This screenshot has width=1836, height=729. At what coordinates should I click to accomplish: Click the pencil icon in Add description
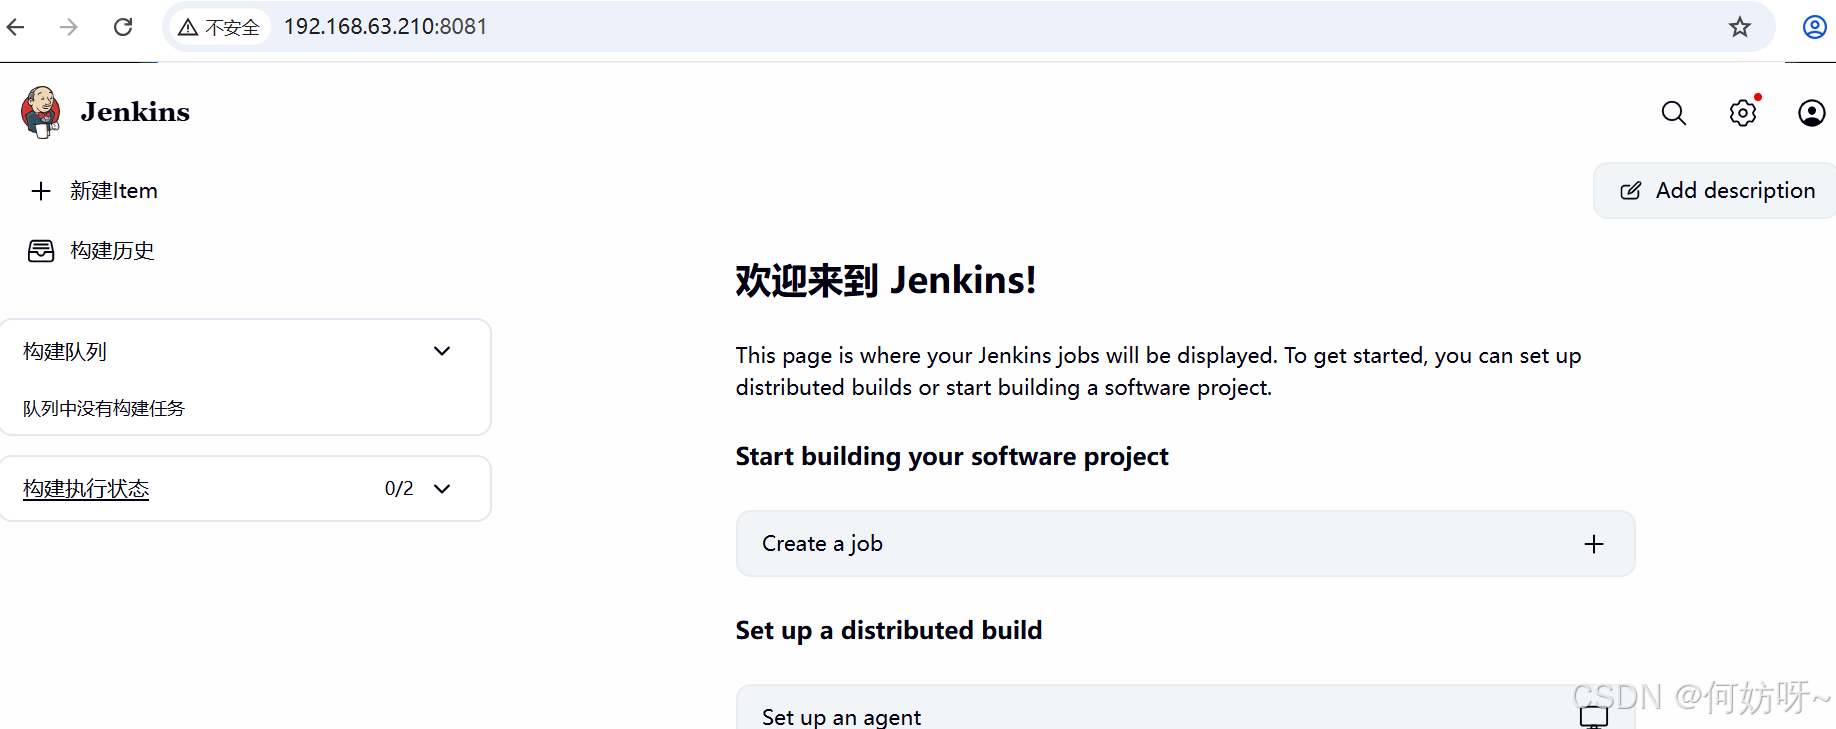click(1631, 191)
